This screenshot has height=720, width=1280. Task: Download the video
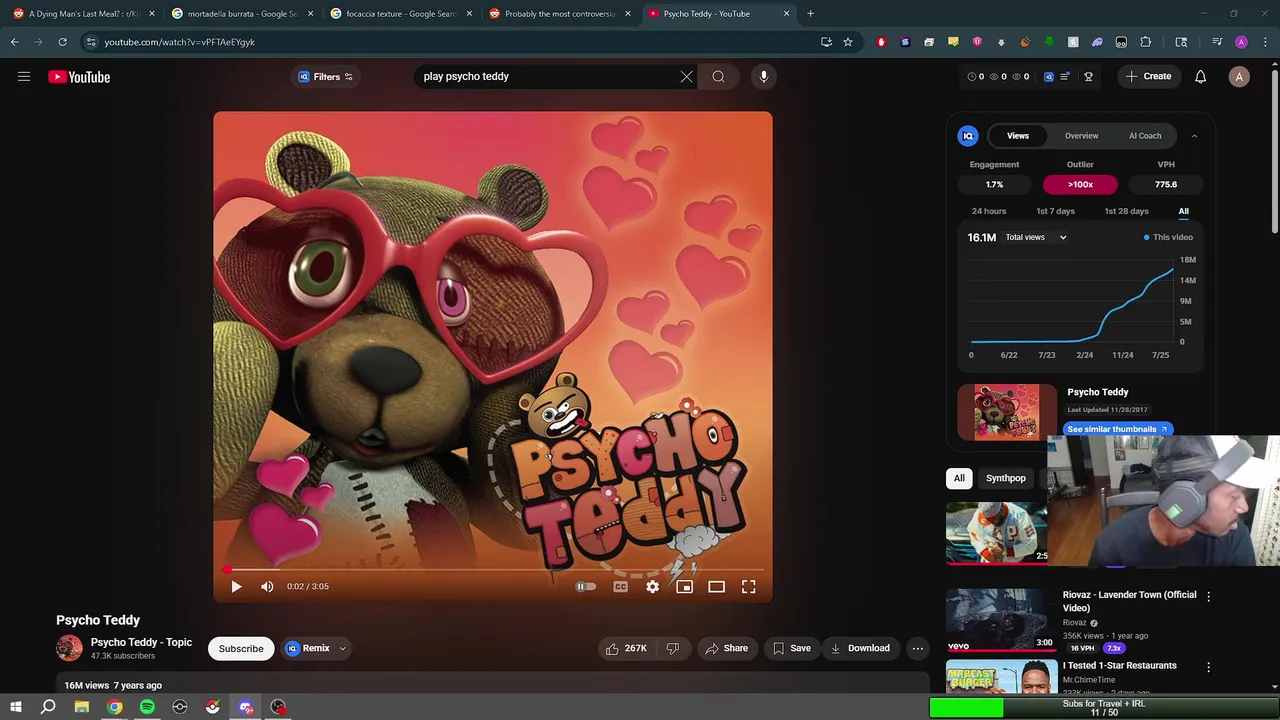(859, 648)
